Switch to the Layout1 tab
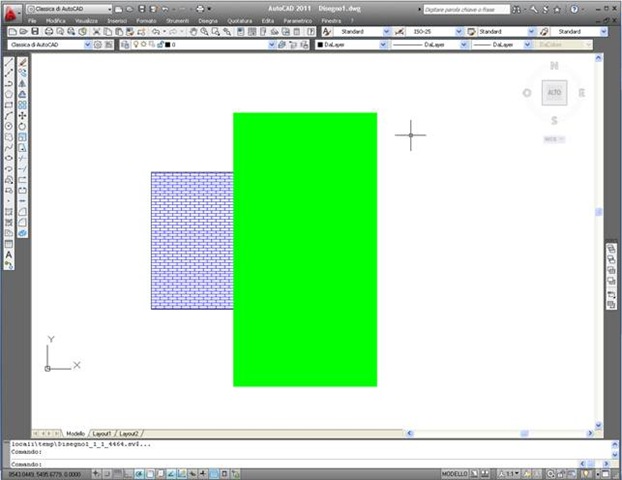The height and width of the screenshot is (480, 622). 102,434
